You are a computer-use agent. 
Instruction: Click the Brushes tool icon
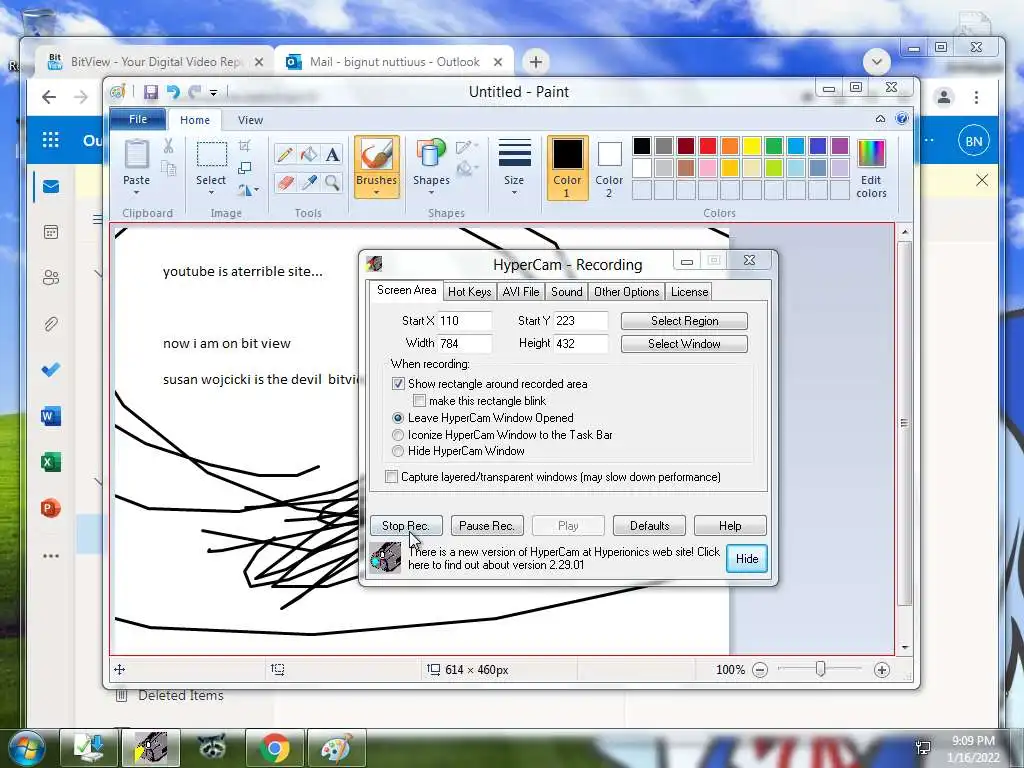pyautogui.click(x=377, y=155)
